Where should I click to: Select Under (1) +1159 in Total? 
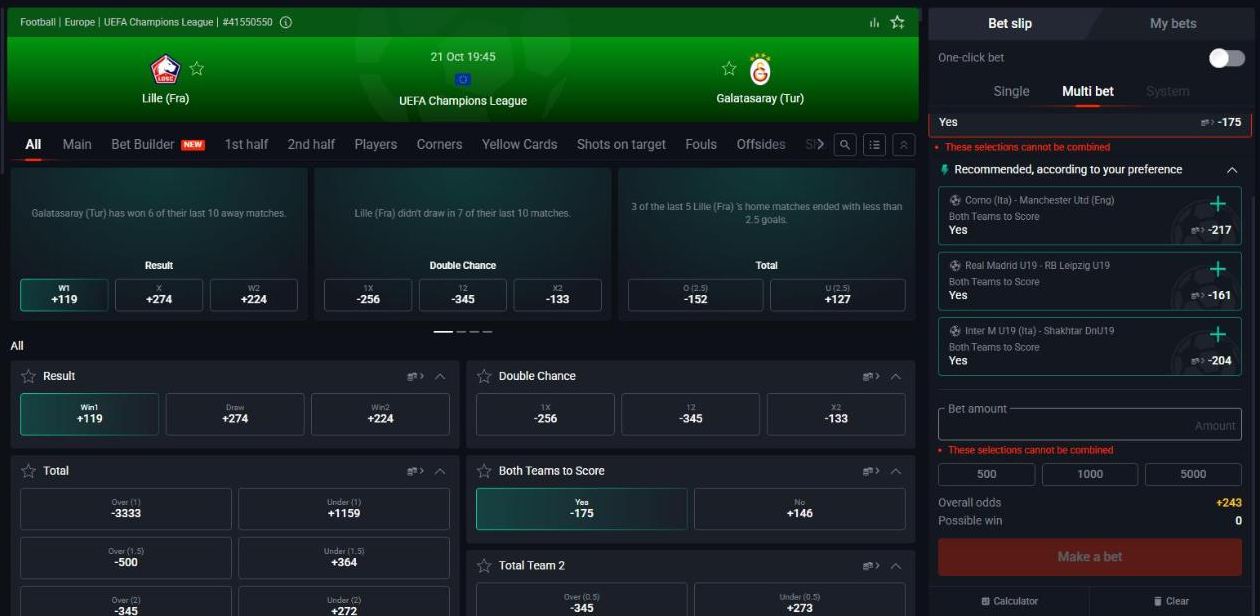(x=343, y=509)
